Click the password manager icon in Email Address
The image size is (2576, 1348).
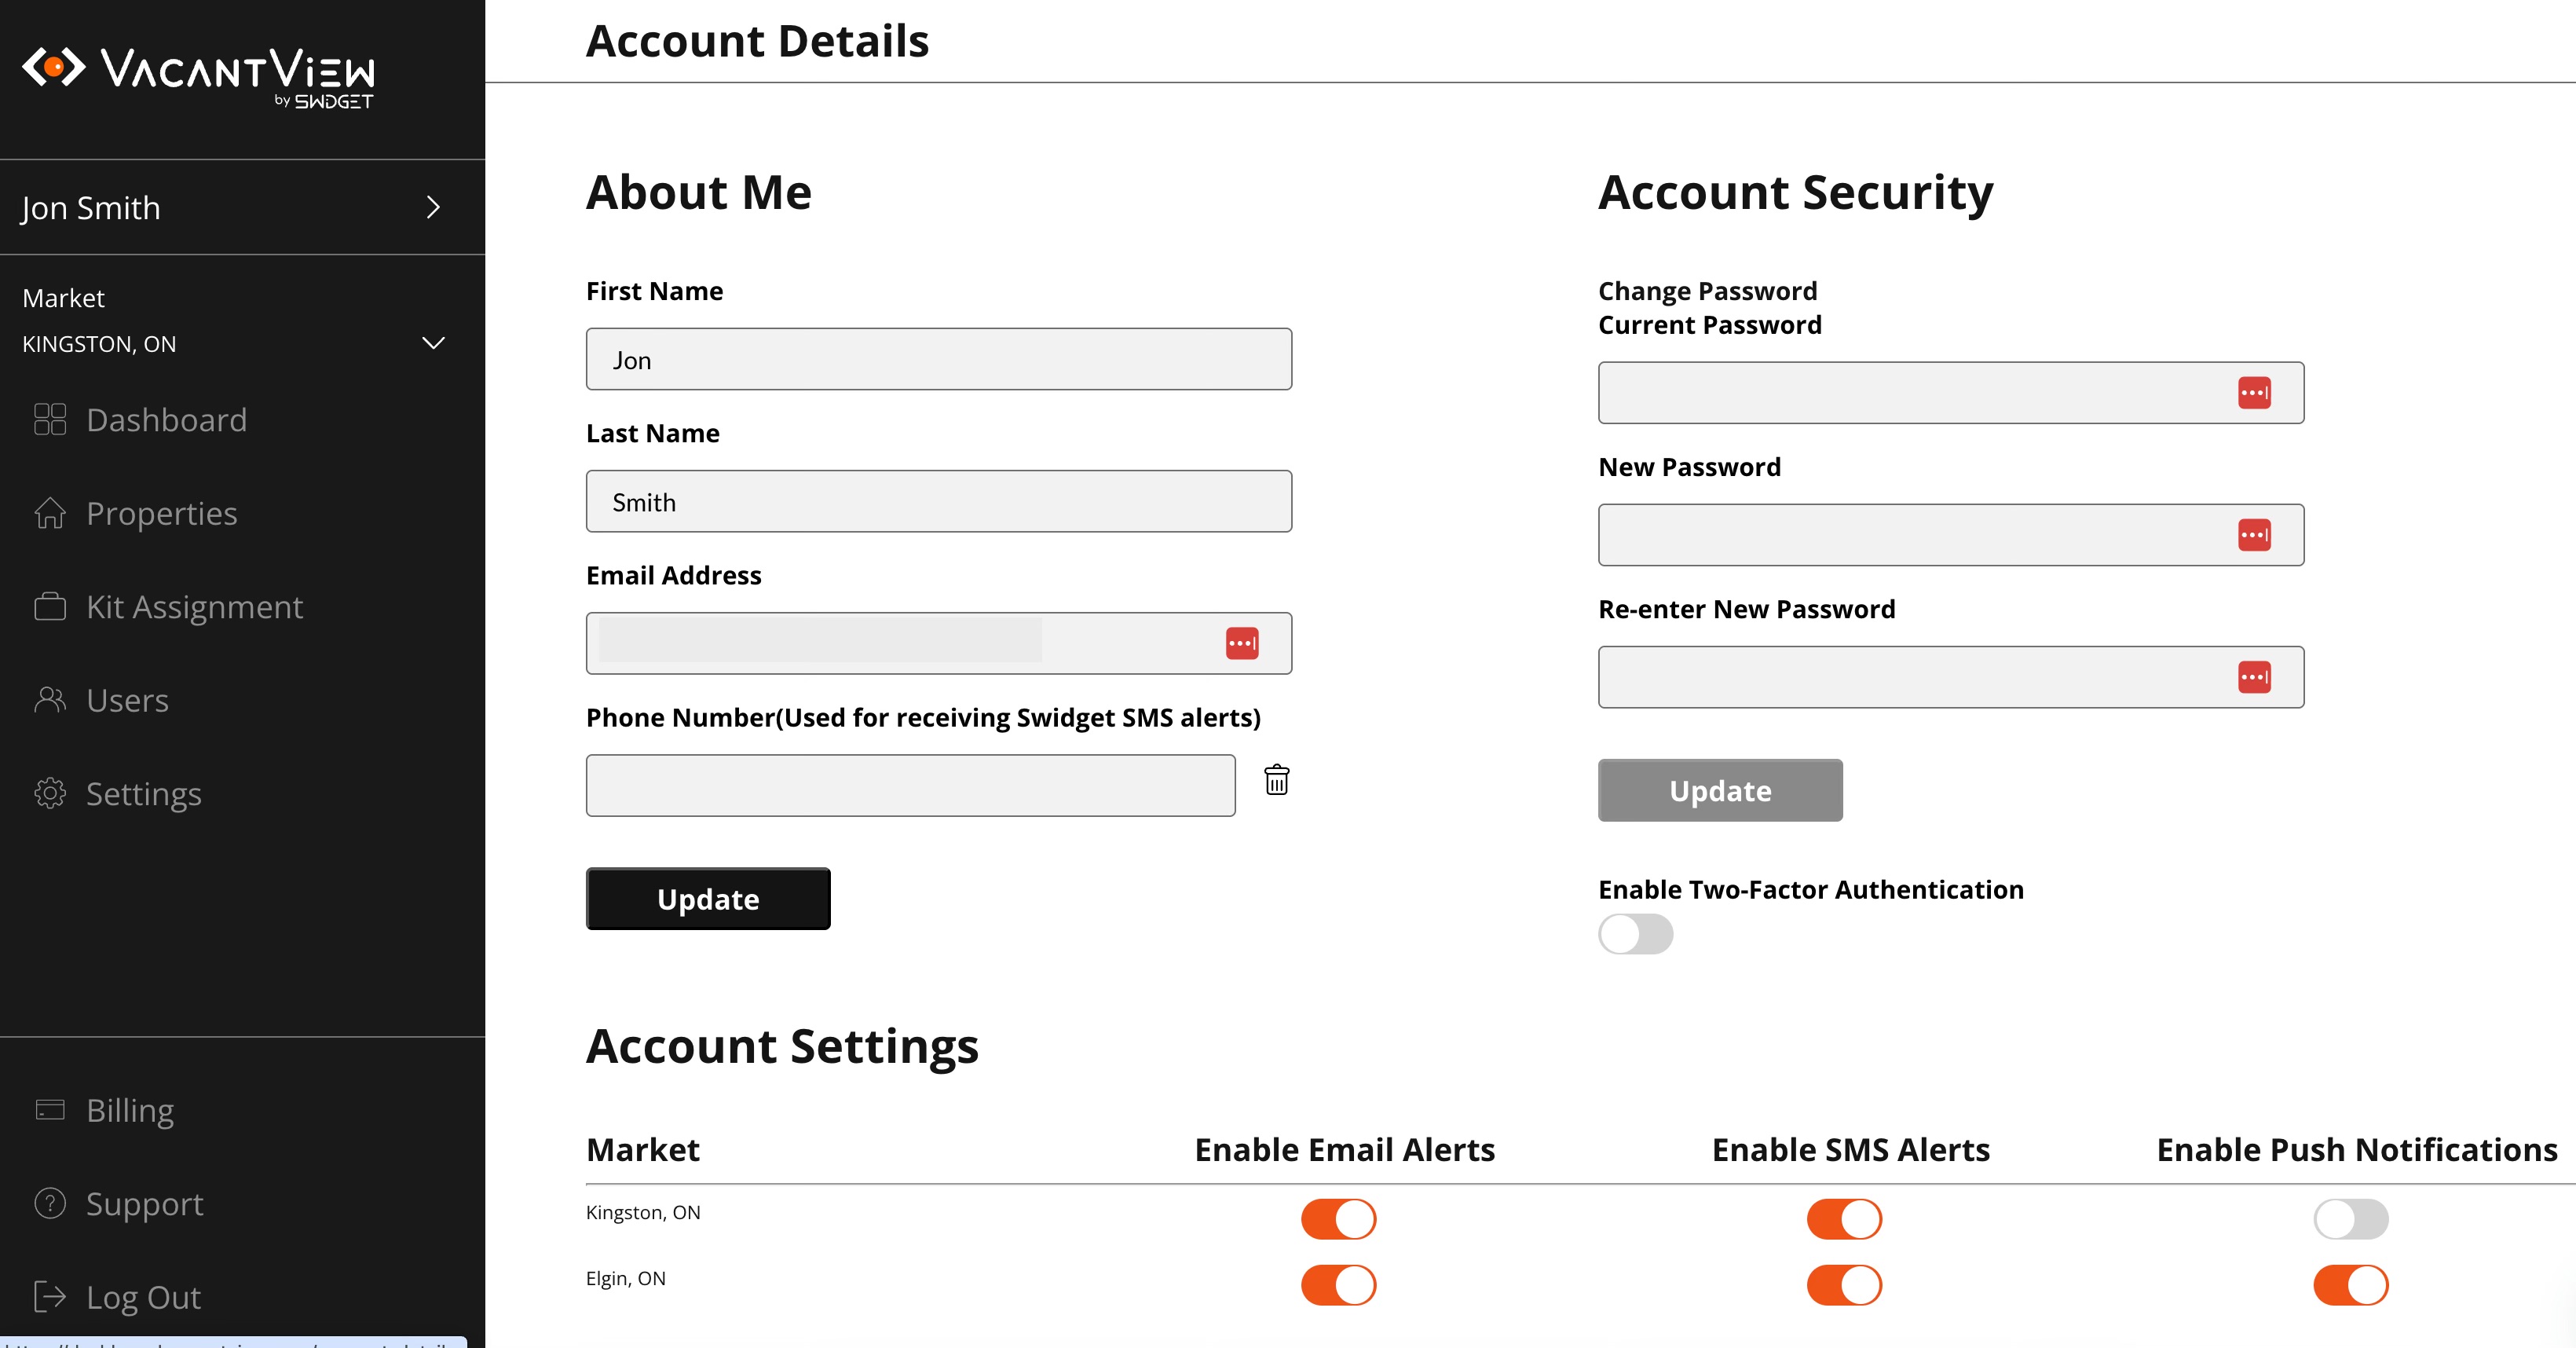click(1242, 643)
